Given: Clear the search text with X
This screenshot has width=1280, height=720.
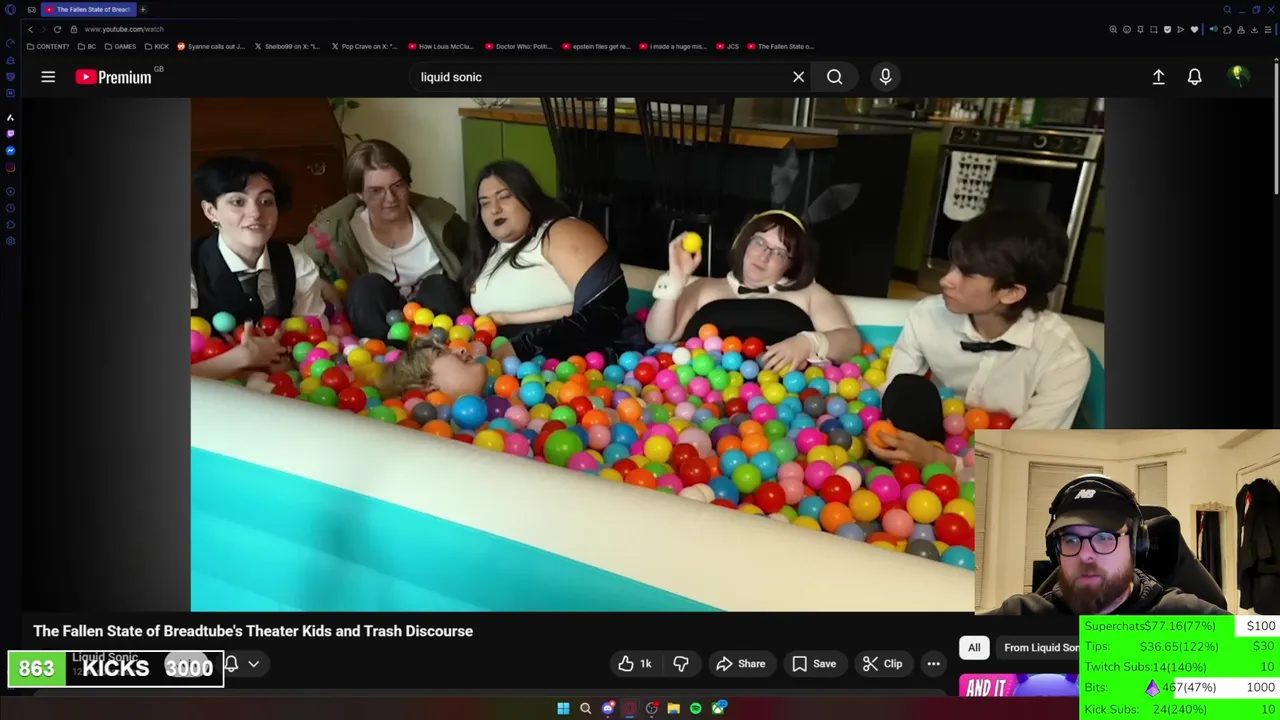Looking at the screenshot, I should [x=798, y=77].
